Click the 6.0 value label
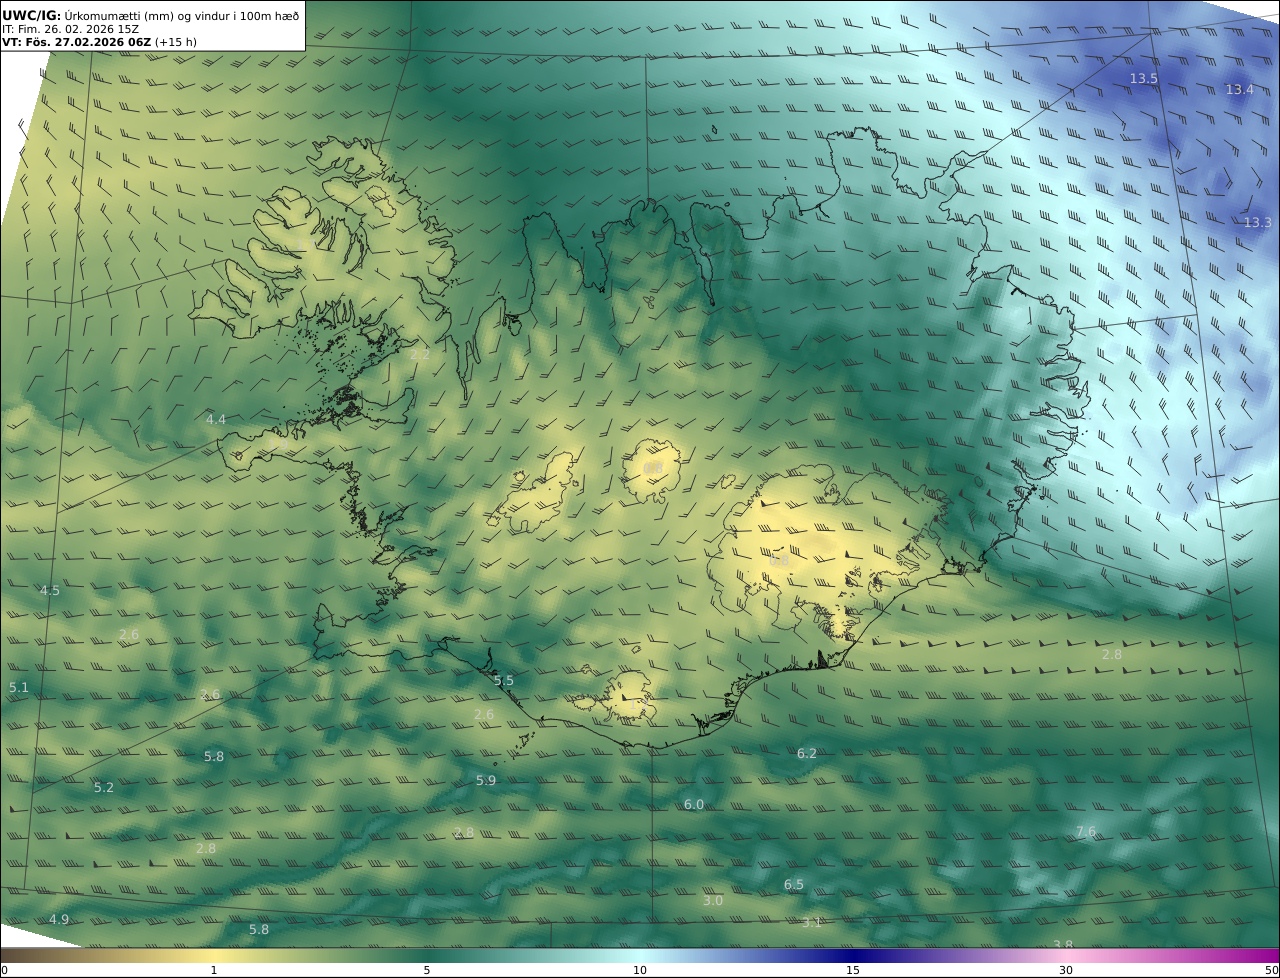The width and height of the screenshot is (1280, 978). [694, 804]
